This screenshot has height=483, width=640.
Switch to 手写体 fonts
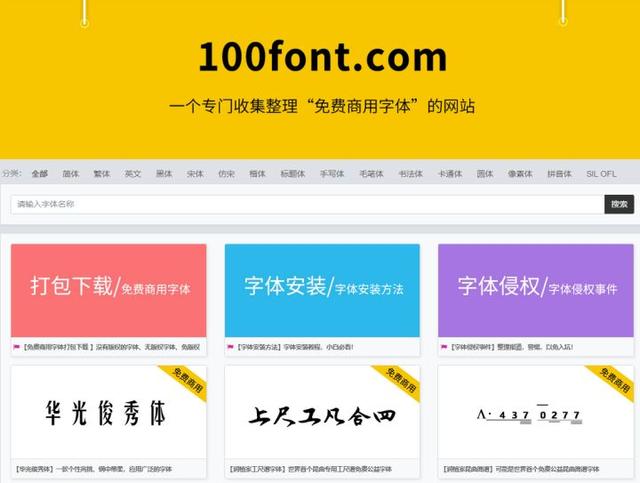(332, 174)
